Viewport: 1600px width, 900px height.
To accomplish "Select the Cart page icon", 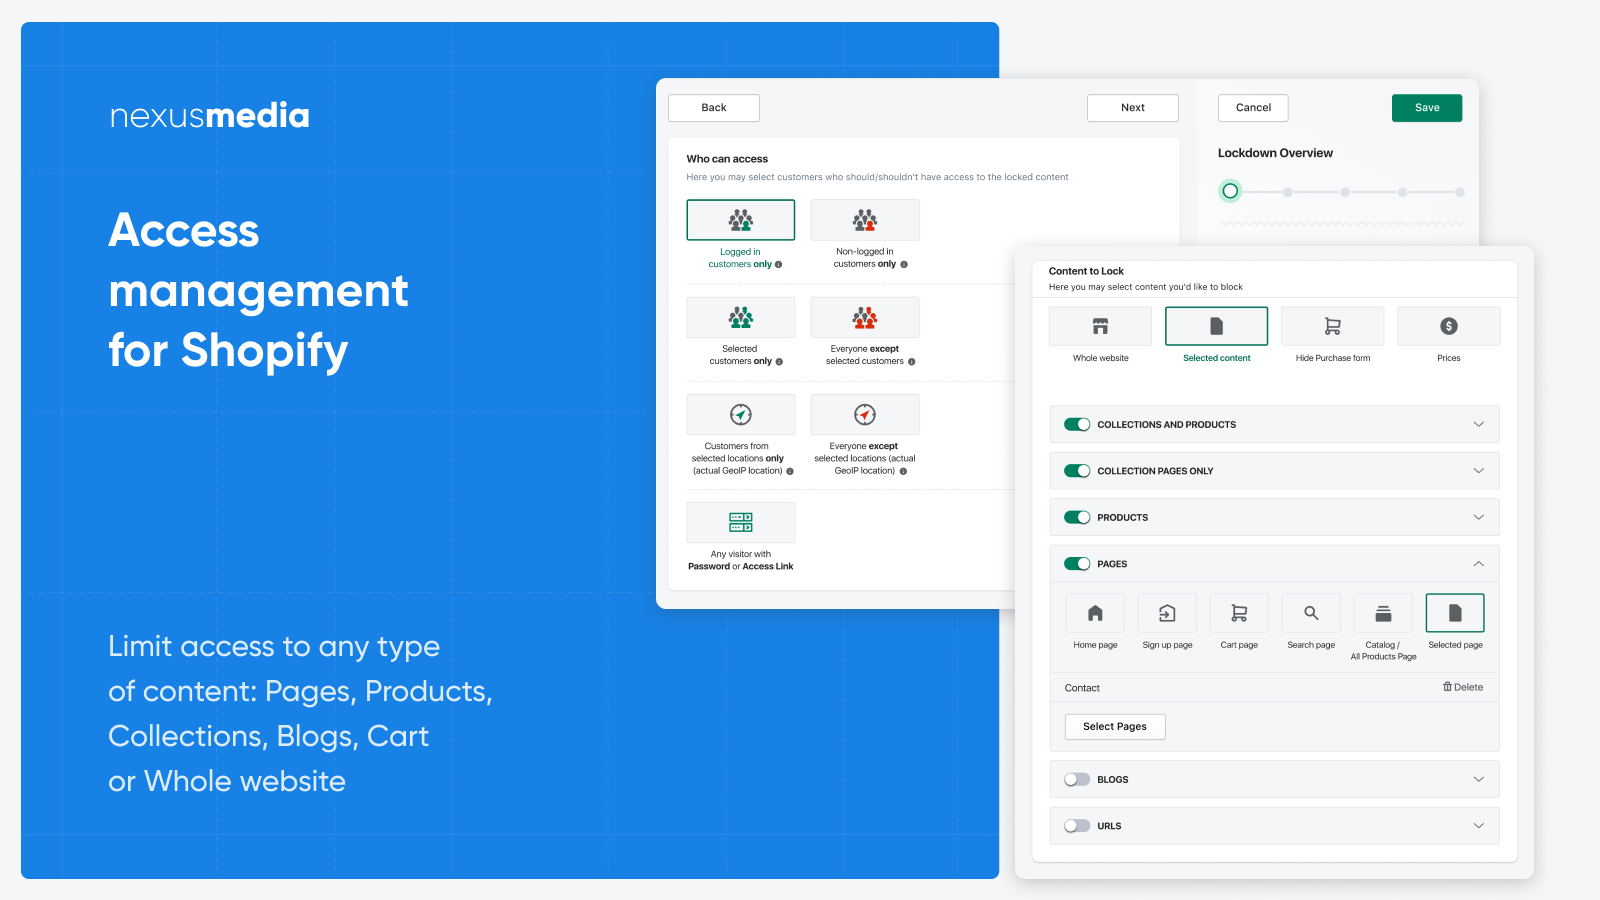I will pos(1239,613).
